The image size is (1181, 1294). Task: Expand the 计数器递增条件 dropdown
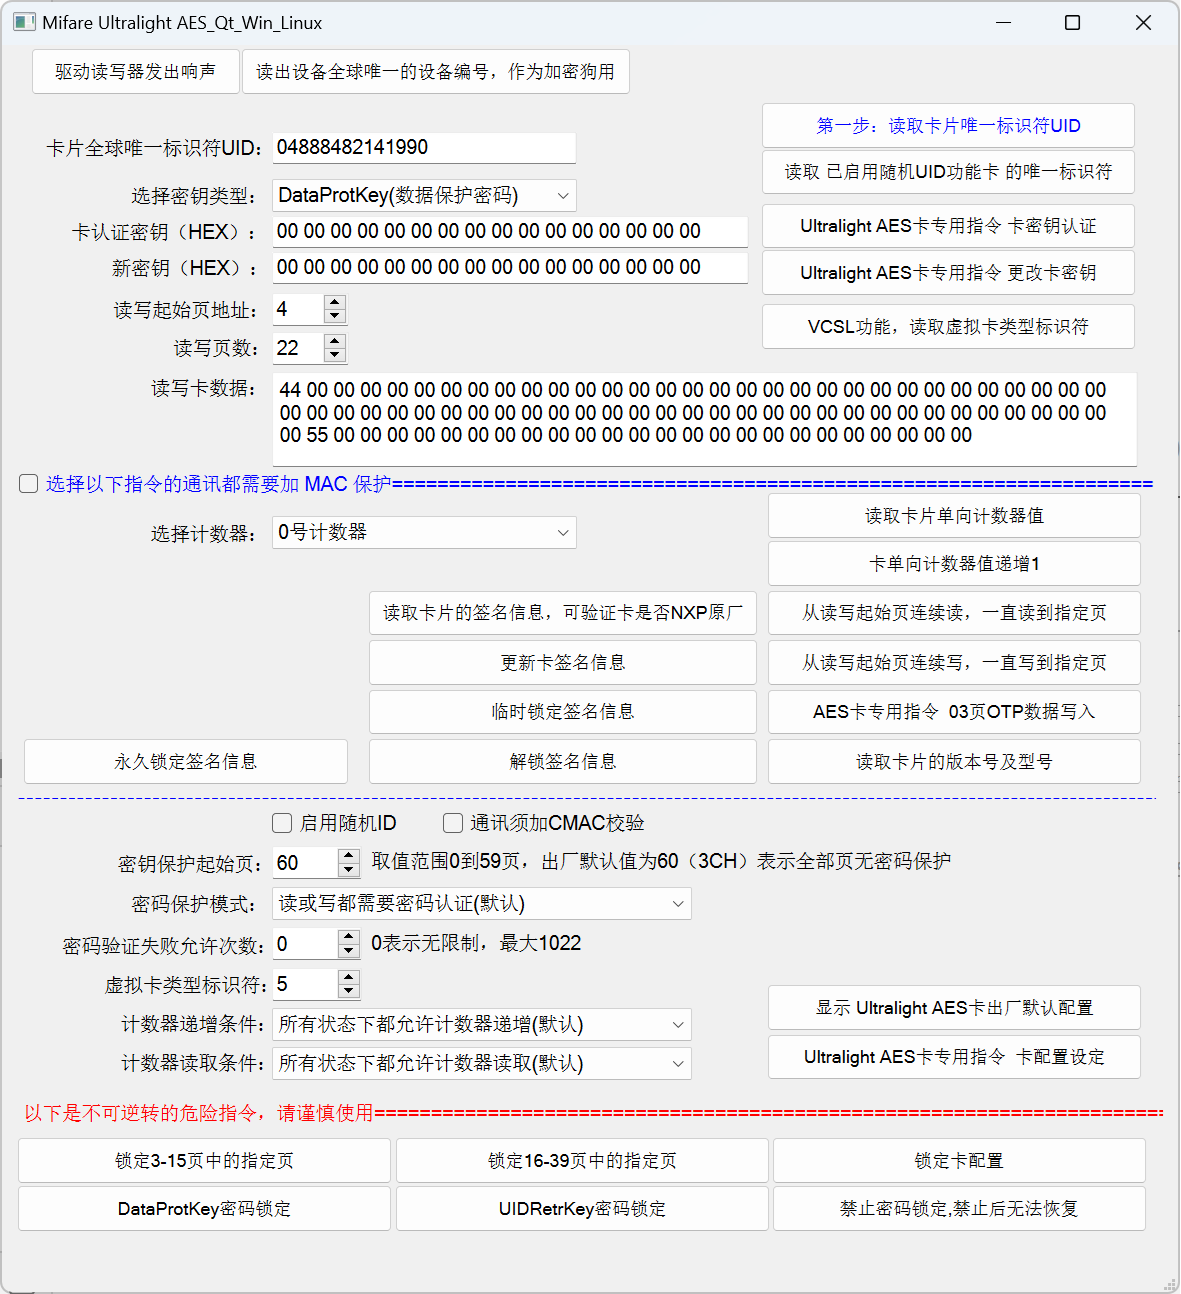[481, 1025]
